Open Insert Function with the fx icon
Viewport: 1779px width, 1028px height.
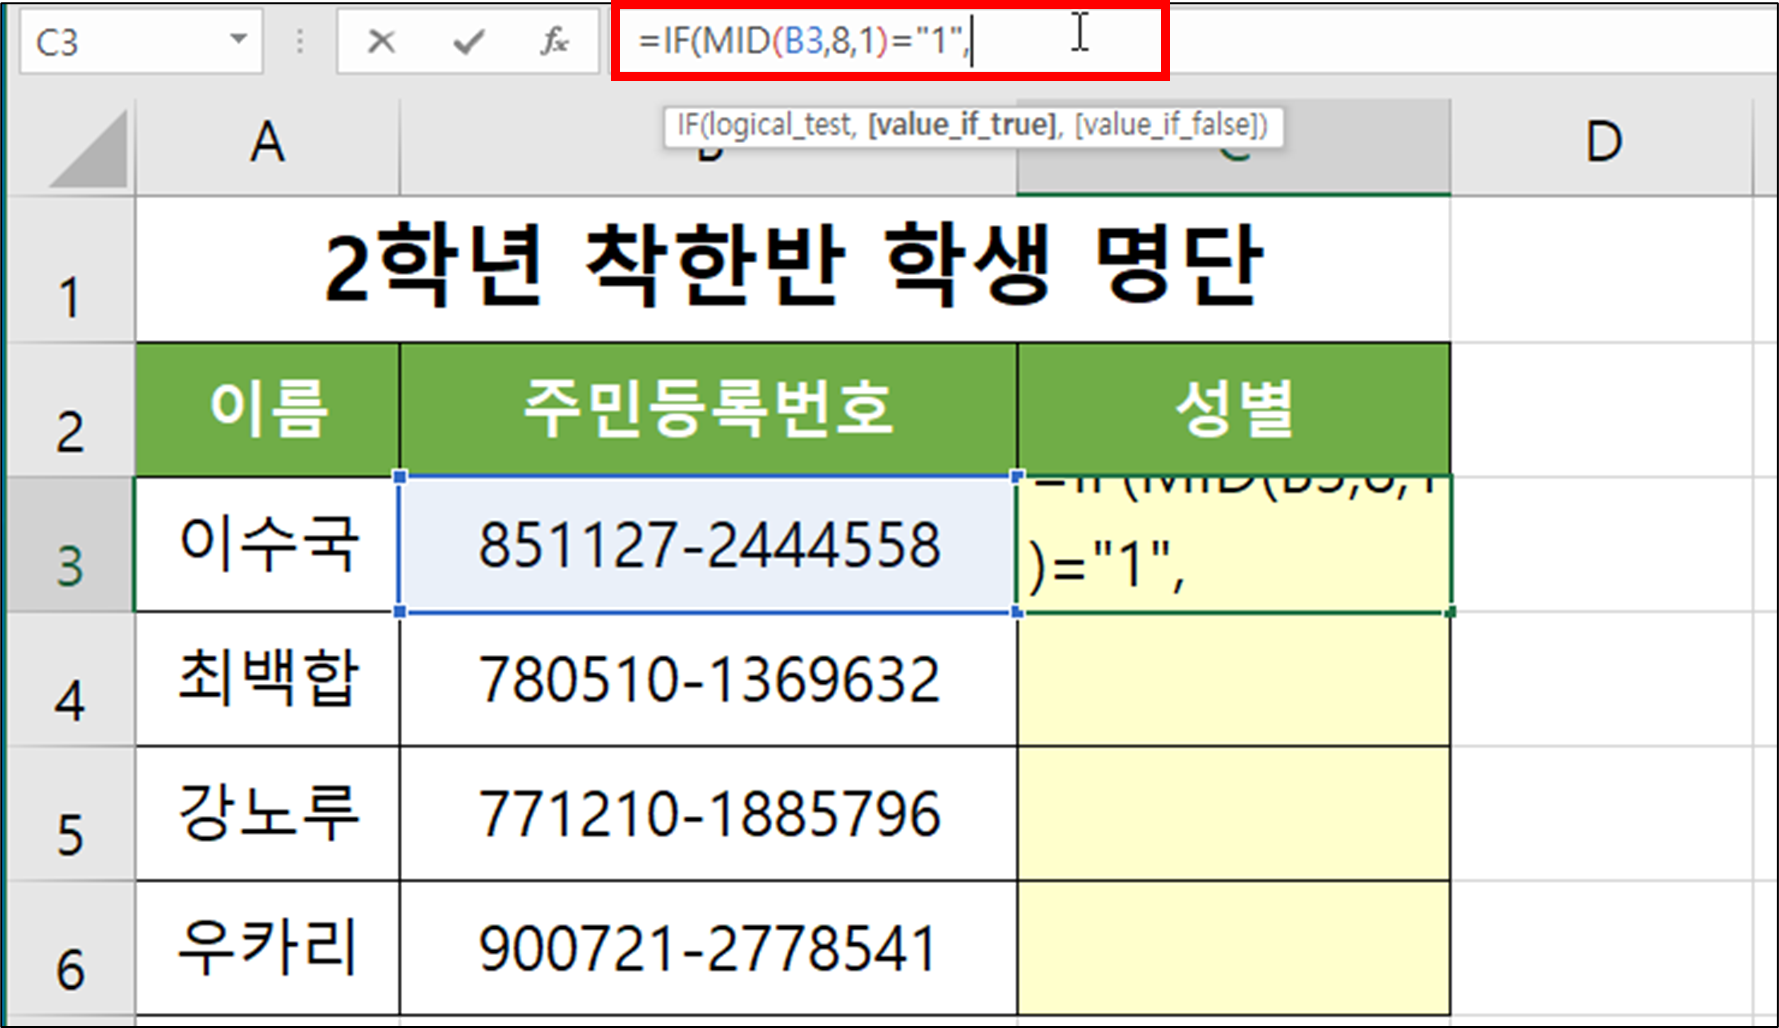click(555, 42)
